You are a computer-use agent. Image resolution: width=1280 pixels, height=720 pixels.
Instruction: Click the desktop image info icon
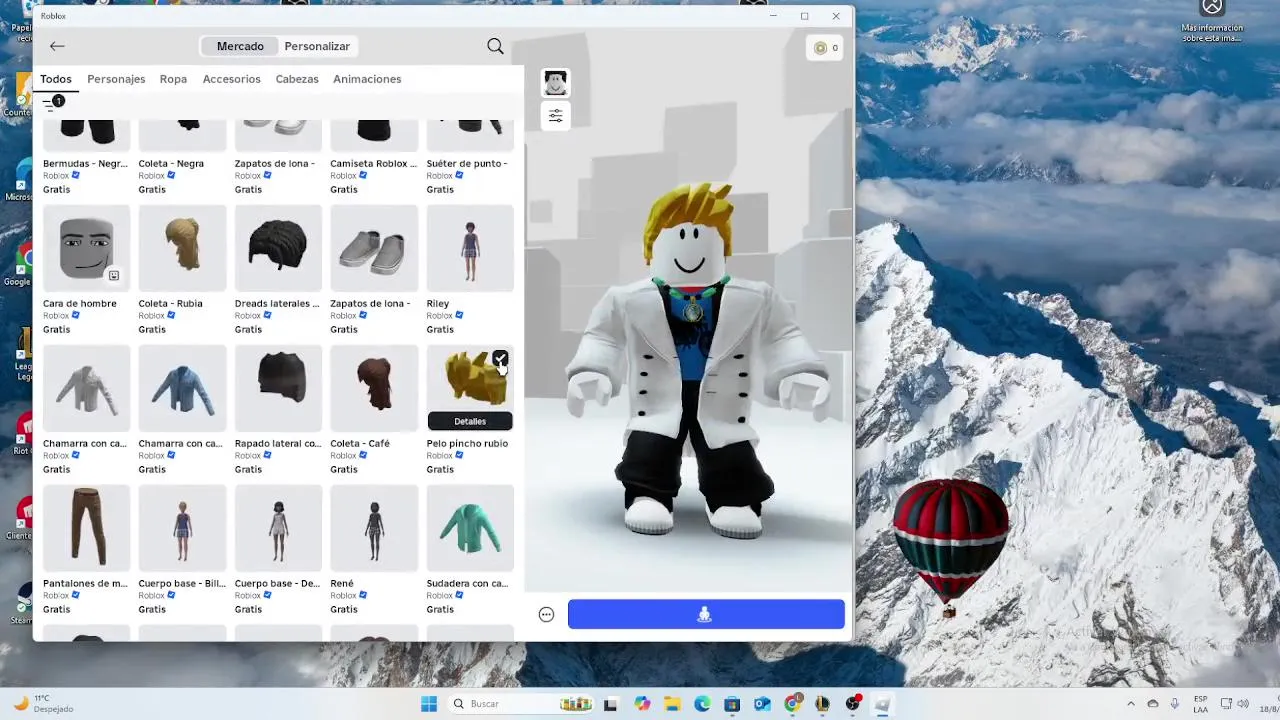tap(1212, 22)
